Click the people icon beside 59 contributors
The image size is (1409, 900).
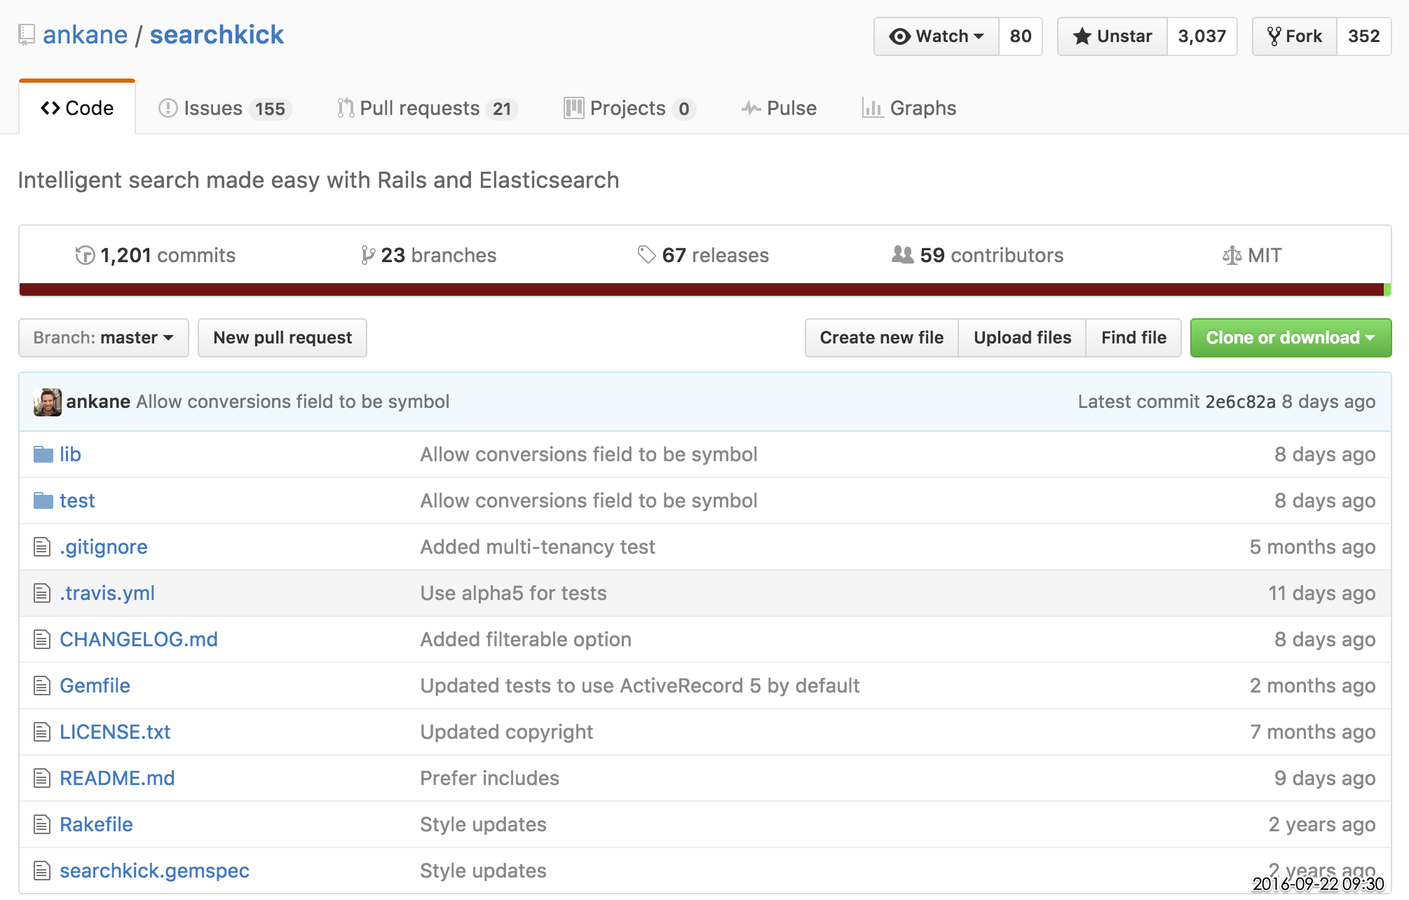[x=902, y=255]
